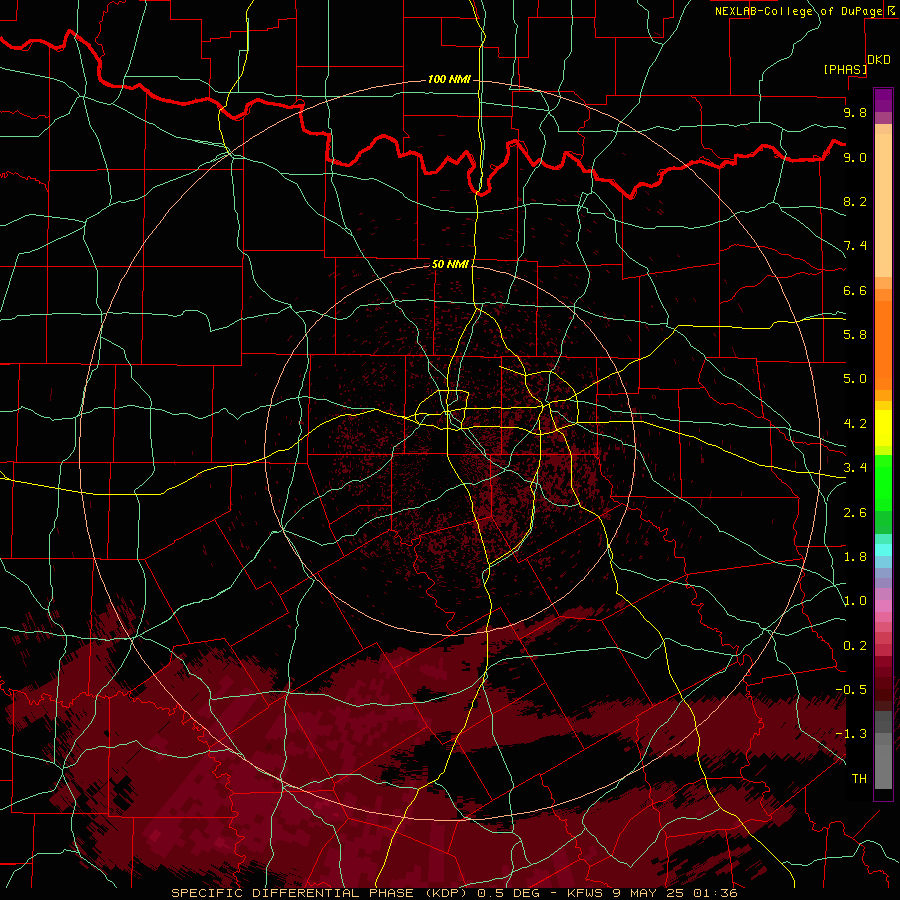This screenshot has height=900, width=900.
Task: Pick the purple segment of the color scale
Action: pos(883,100)
